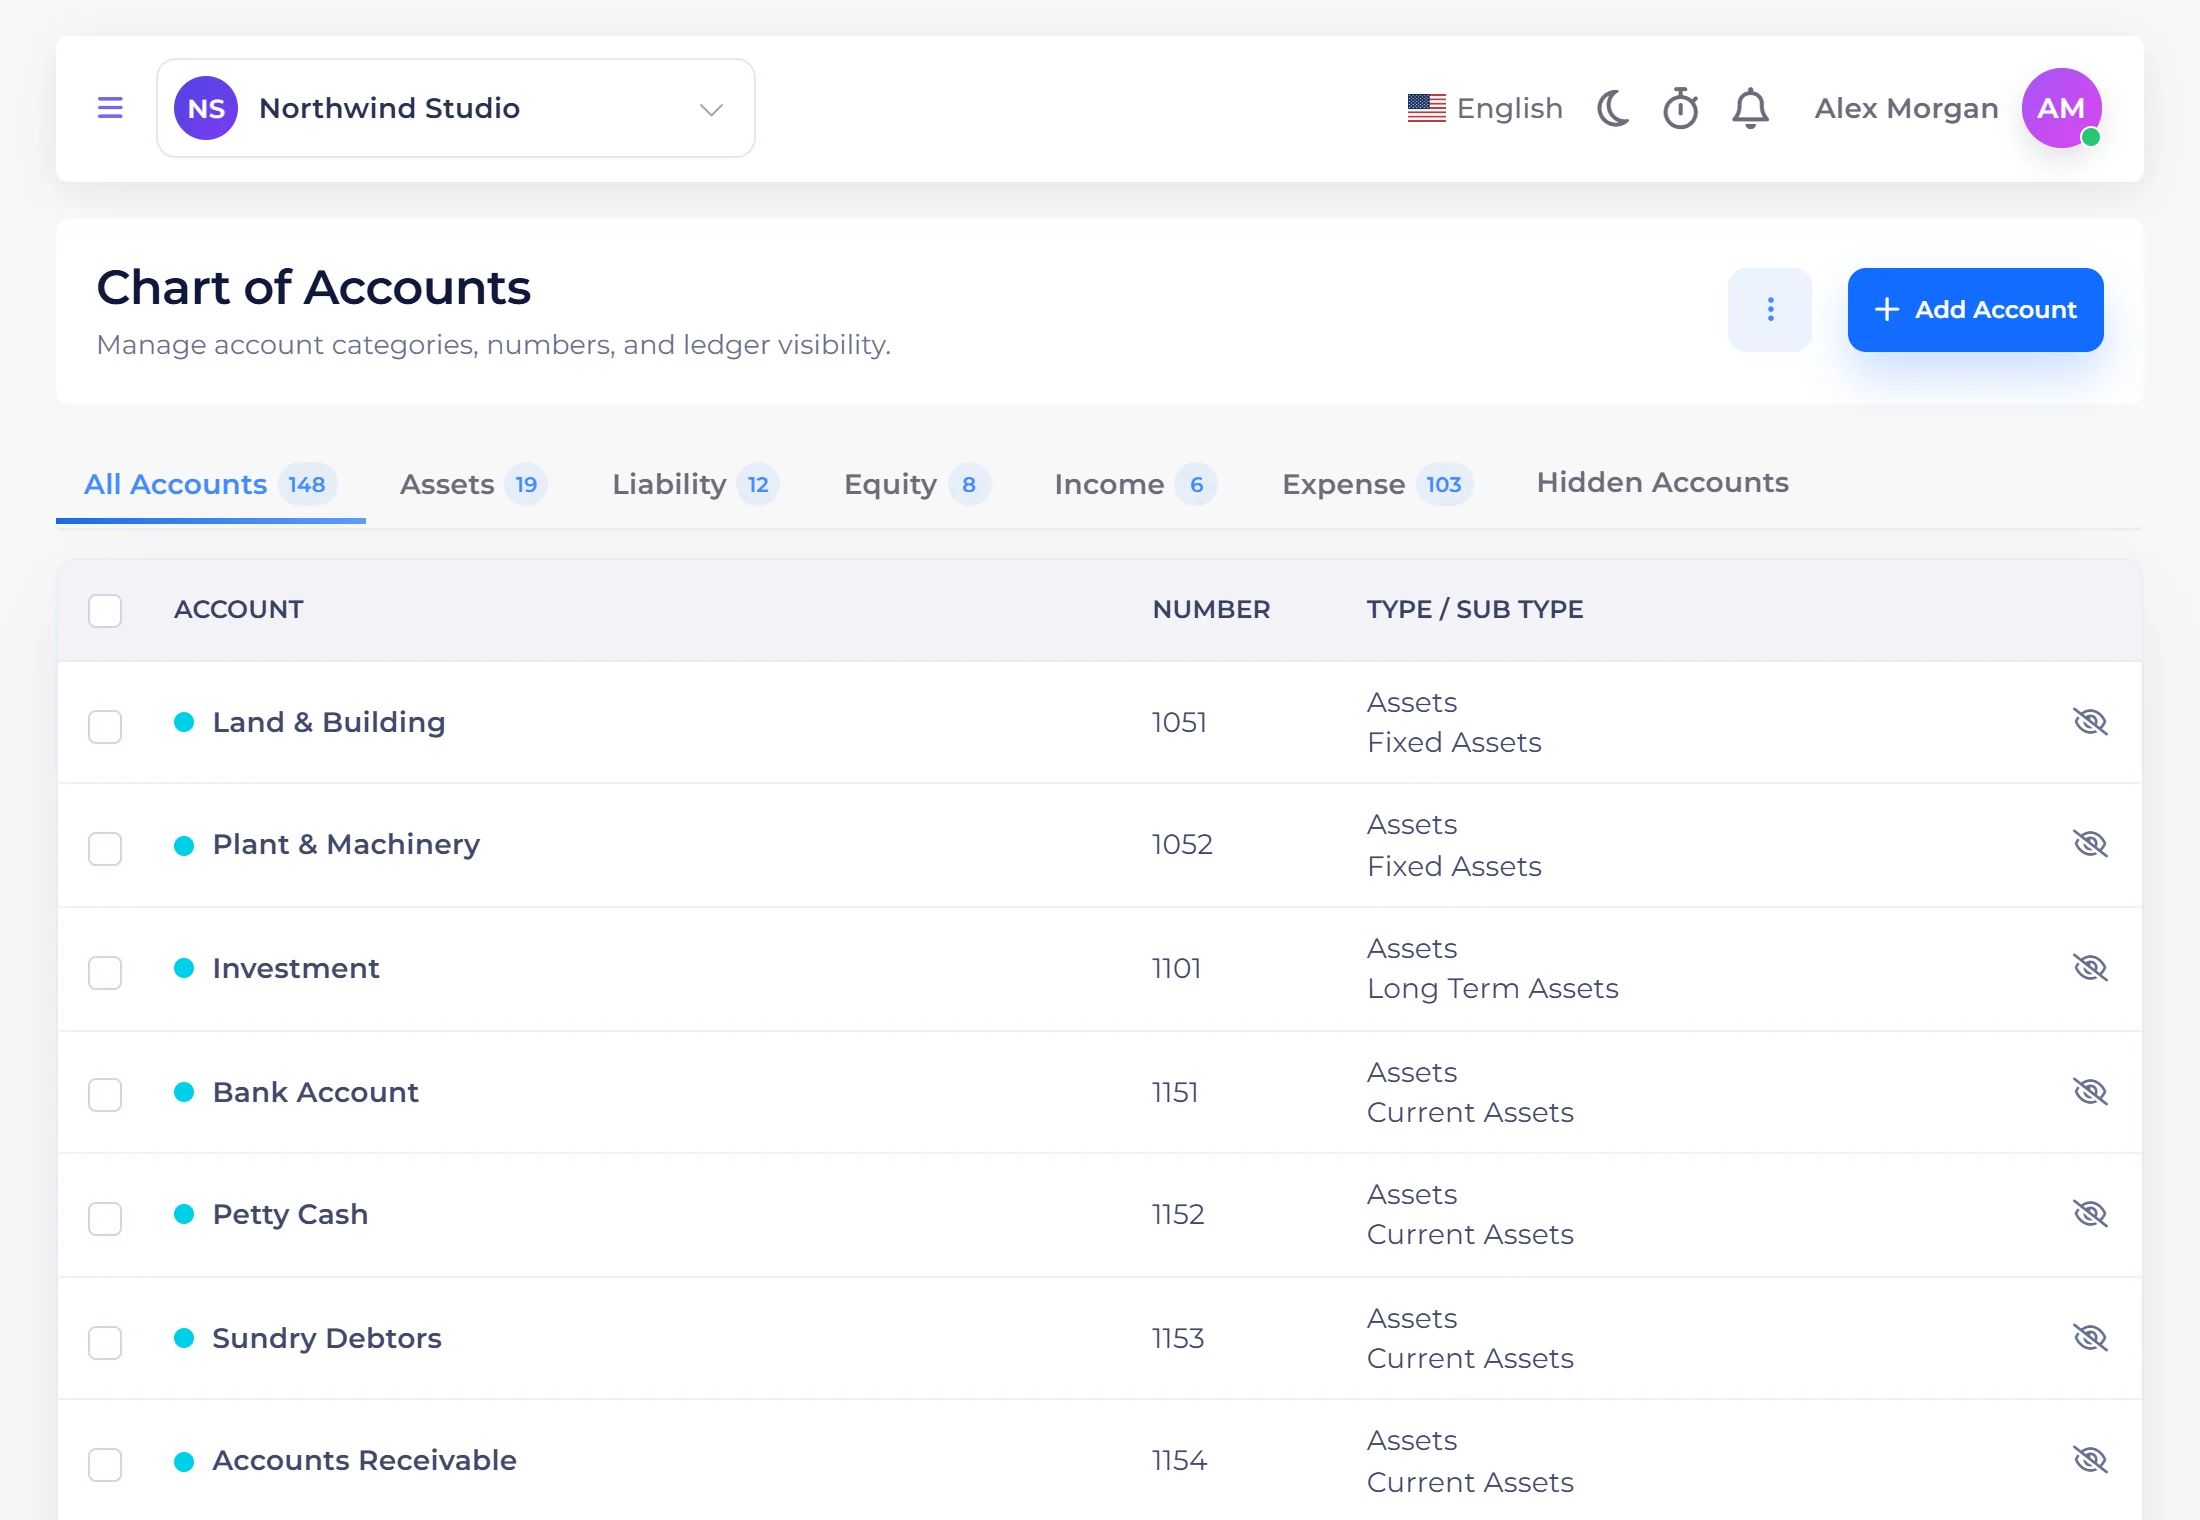The height and width of the screenshot is (1520, 2200).
Task: Switch to the Assets tab
Action: click(474, 485)
